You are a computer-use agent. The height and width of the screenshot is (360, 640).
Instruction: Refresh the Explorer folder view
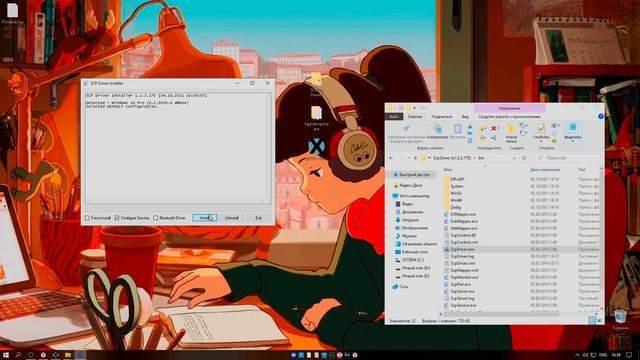tap(524, 158)
